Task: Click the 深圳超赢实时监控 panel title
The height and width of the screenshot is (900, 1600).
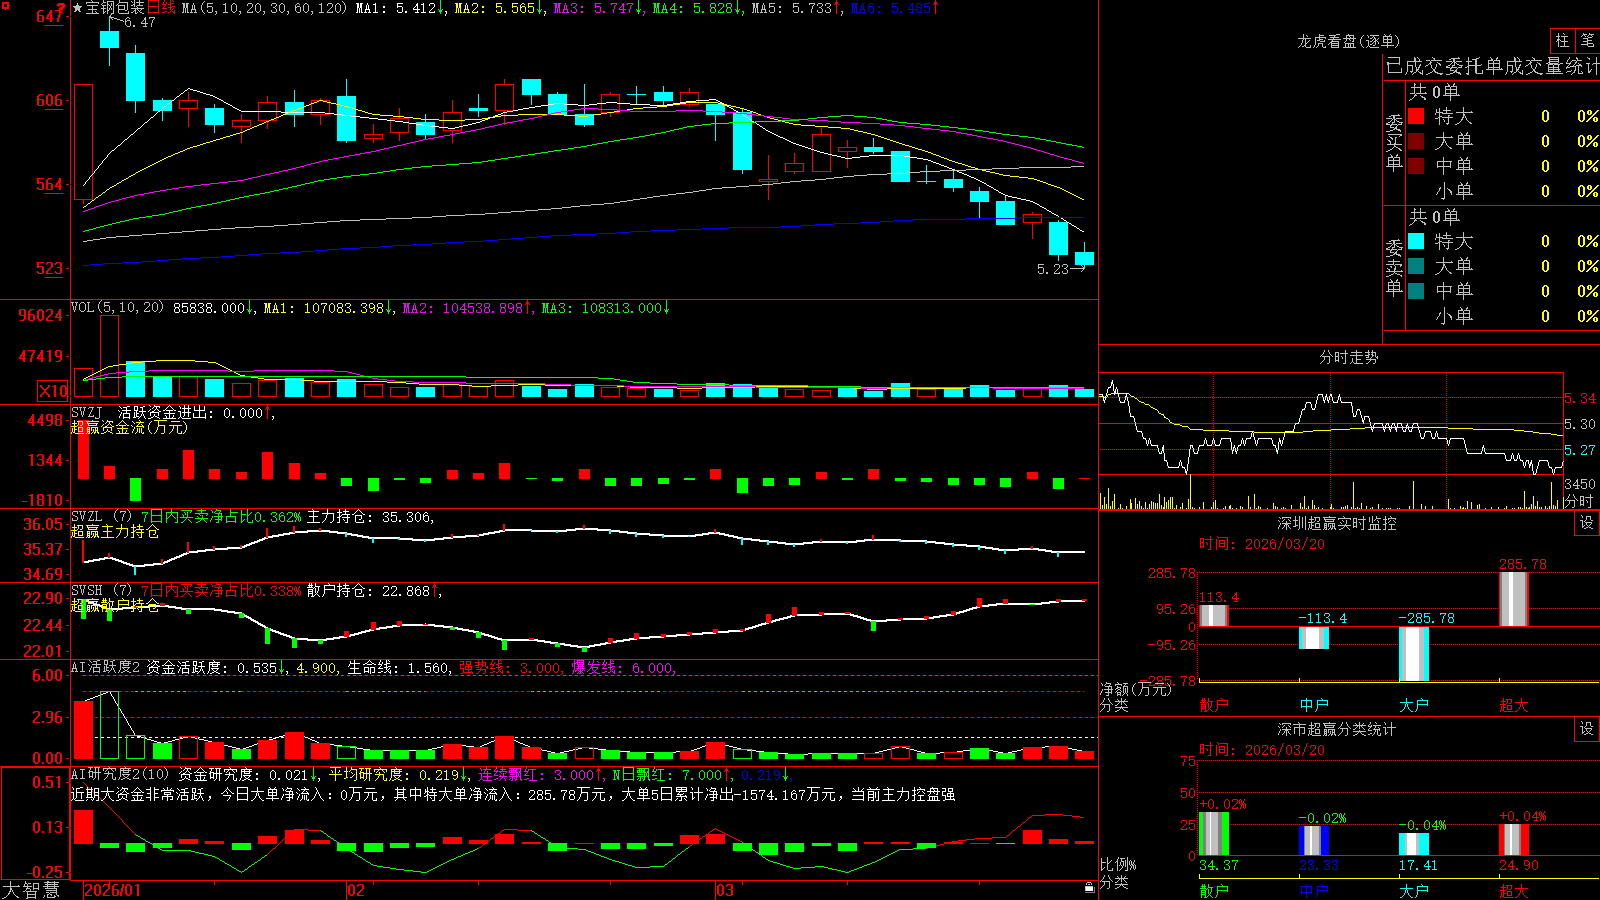Action: (x=1337, y=523)
